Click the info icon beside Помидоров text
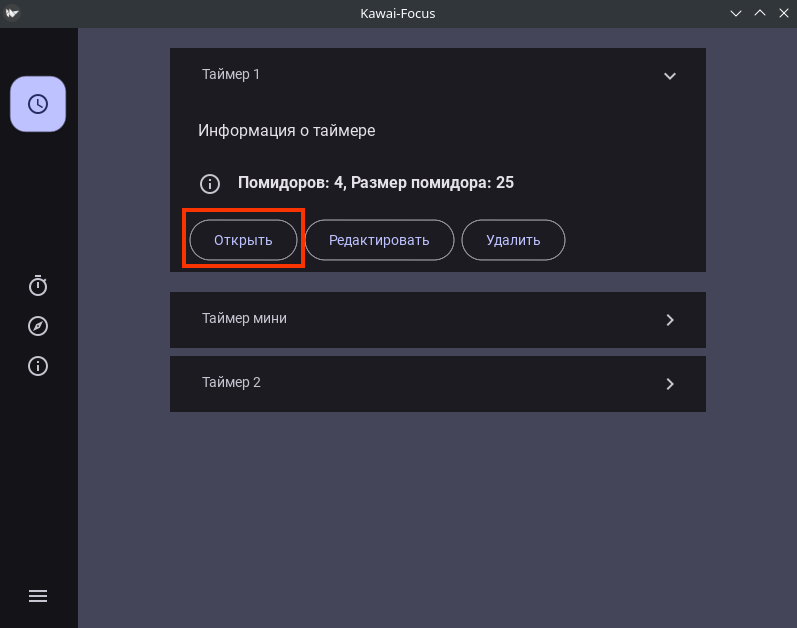Viewport: 797px width, 628px height. pyautogui.click(x=209, y=183)
